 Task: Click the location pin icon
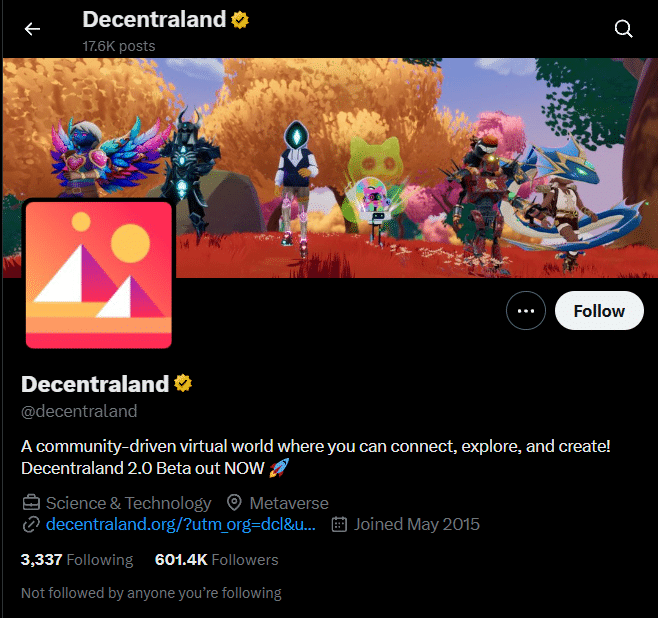(x=235, y=503)
